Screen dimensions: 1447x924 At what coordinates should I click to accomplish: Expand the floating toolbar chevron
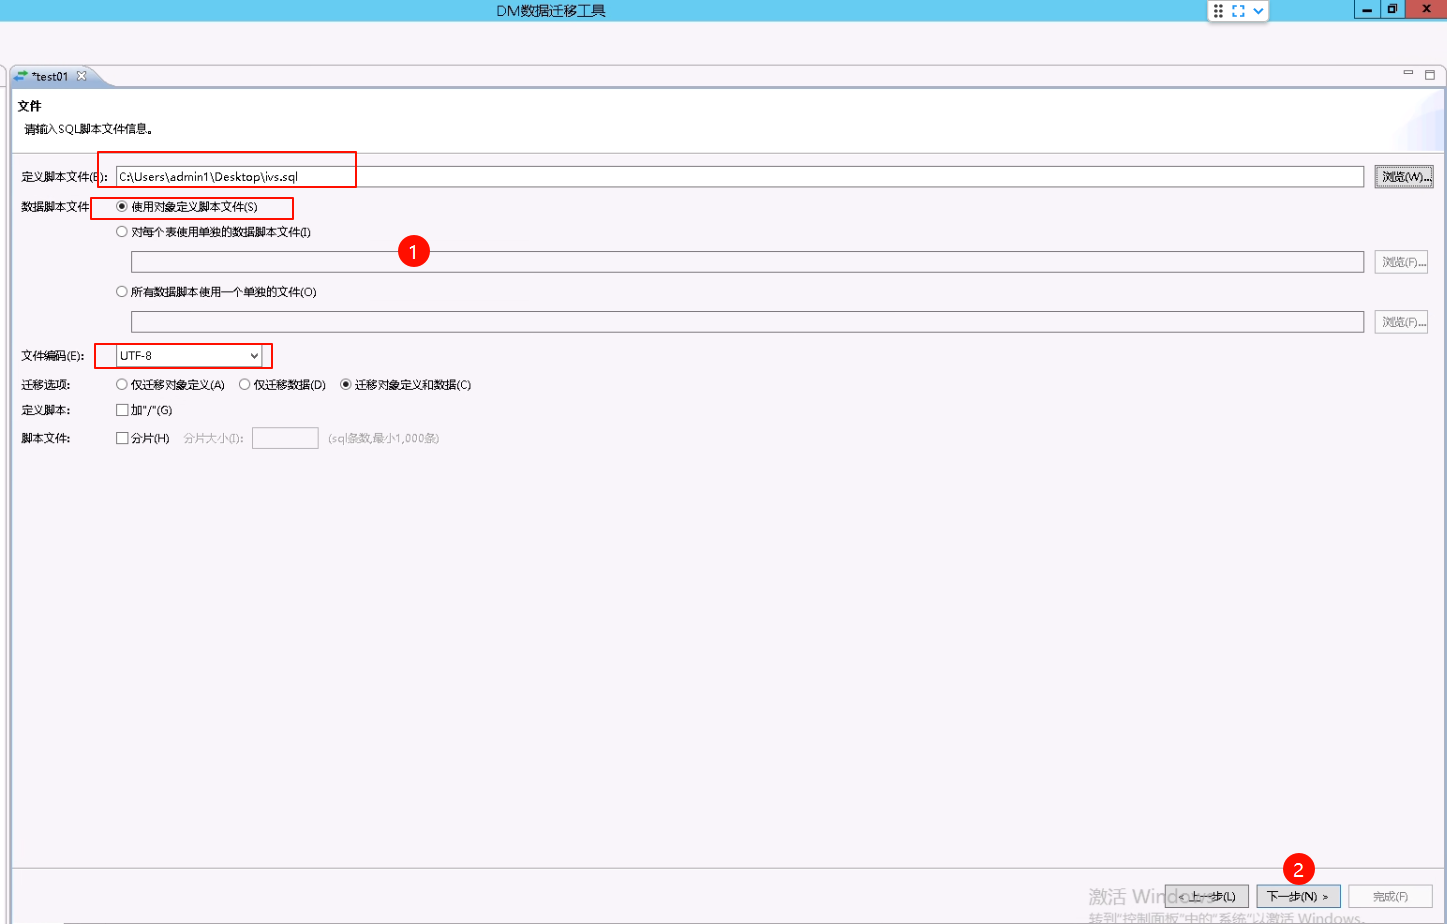coord(1258,11)
